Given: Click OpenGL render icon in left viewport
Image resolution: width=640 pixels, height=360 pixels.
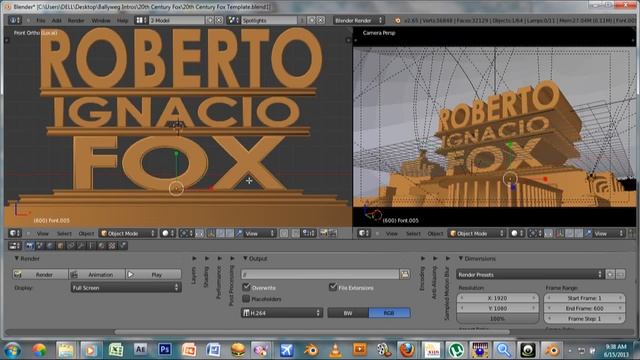Looking at the screenshot, I should click(x=324, y=233).
